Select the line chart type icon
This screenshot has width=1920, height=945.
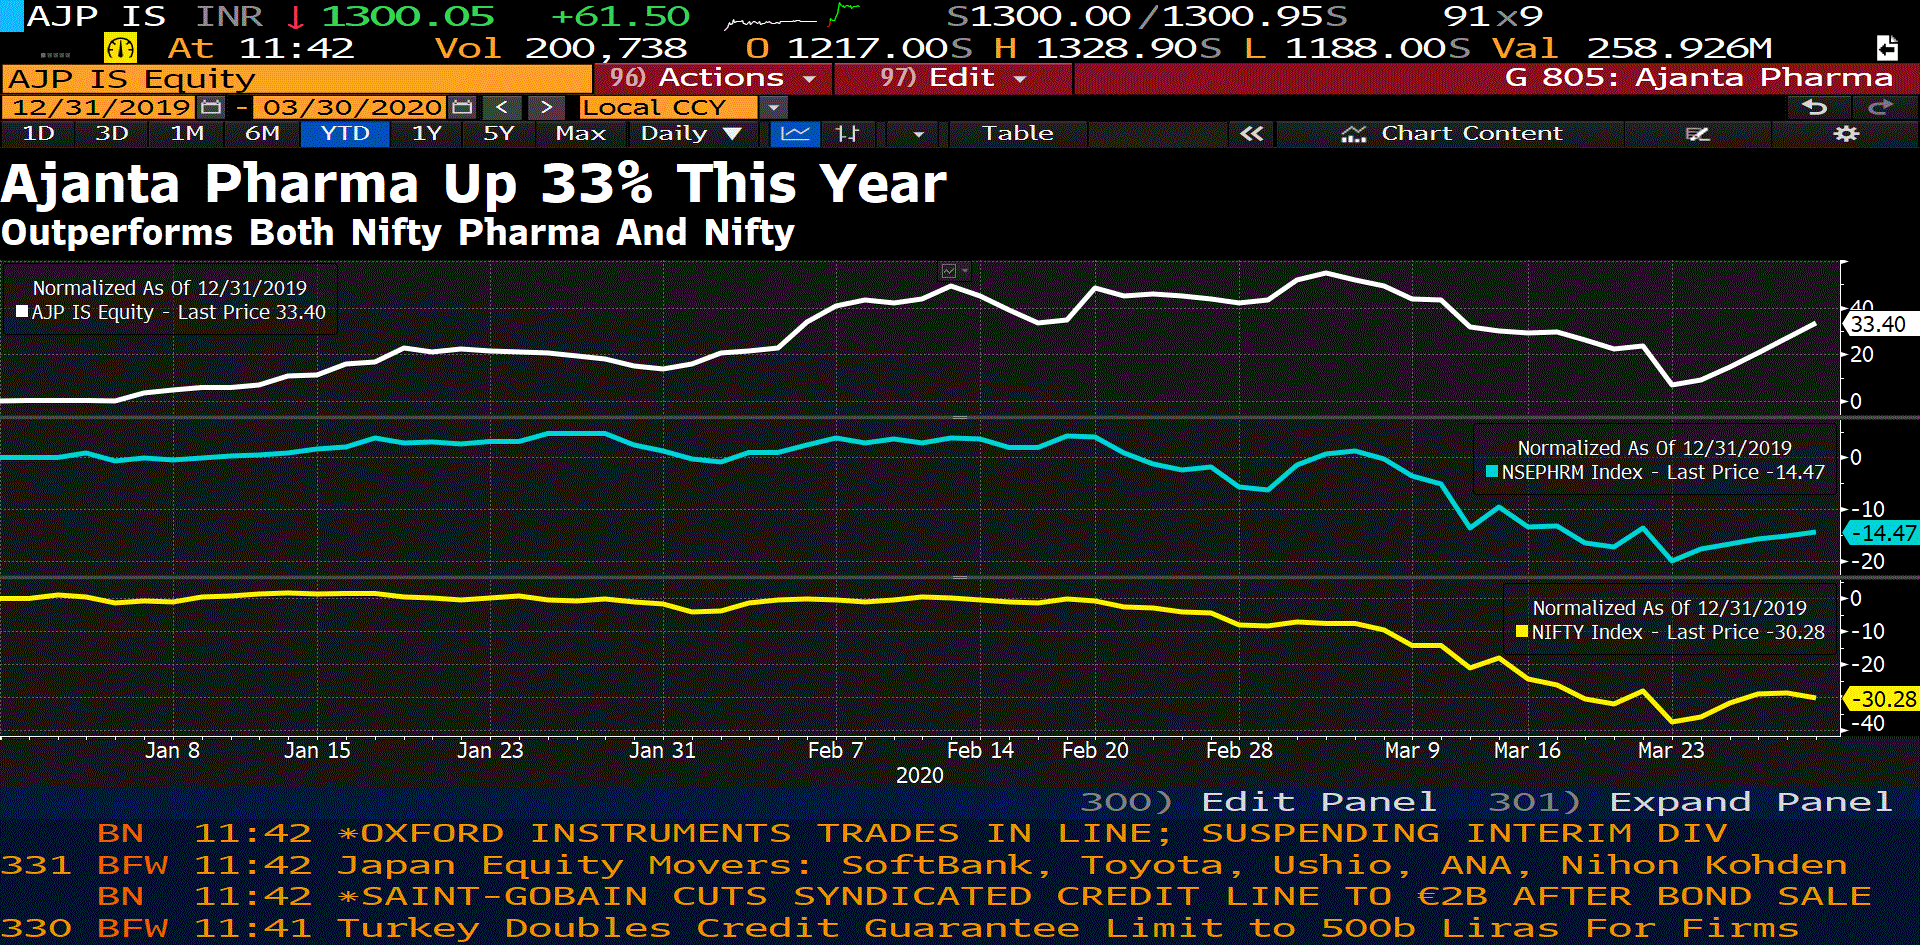coord(795,134)
